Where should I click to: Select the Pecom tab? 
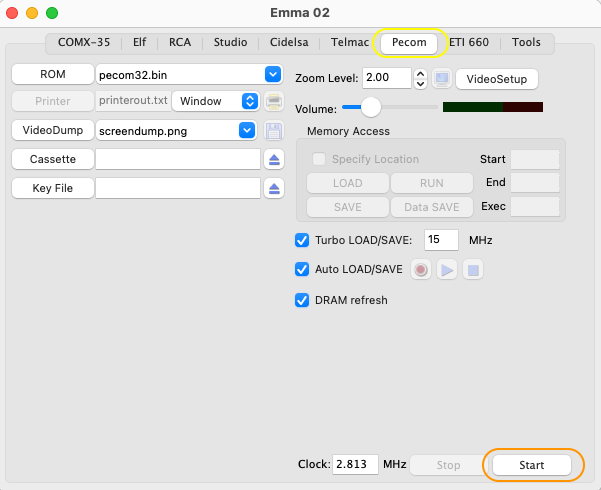pos(409,42)
